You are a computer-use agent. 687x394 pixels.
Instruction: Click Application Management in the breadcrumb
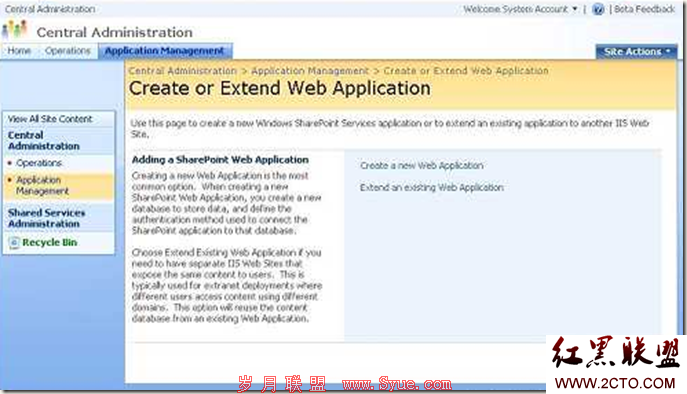click(310, 71)
